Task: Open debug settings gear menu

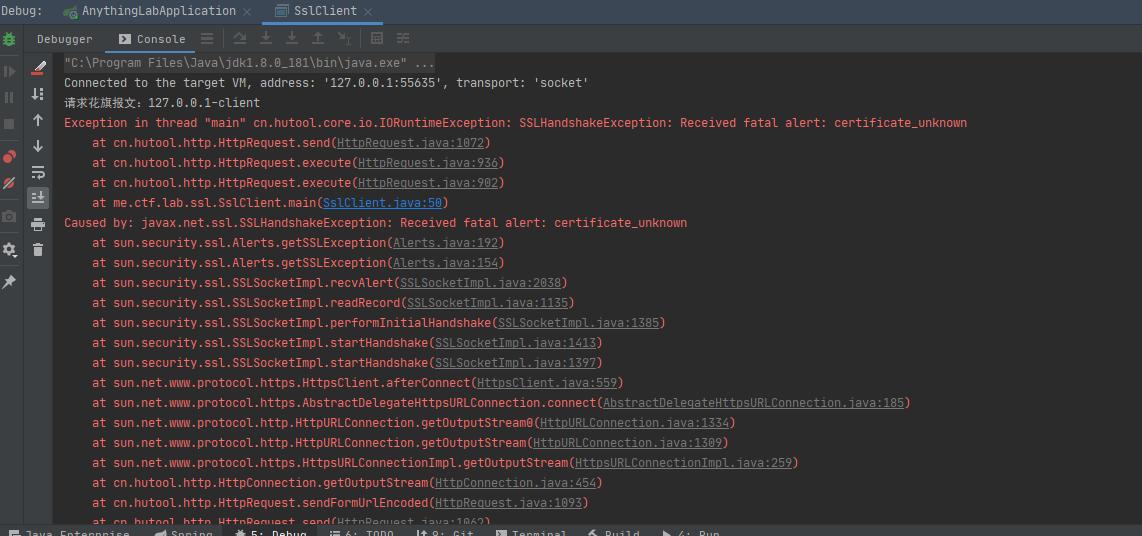Action: (9, 250)
